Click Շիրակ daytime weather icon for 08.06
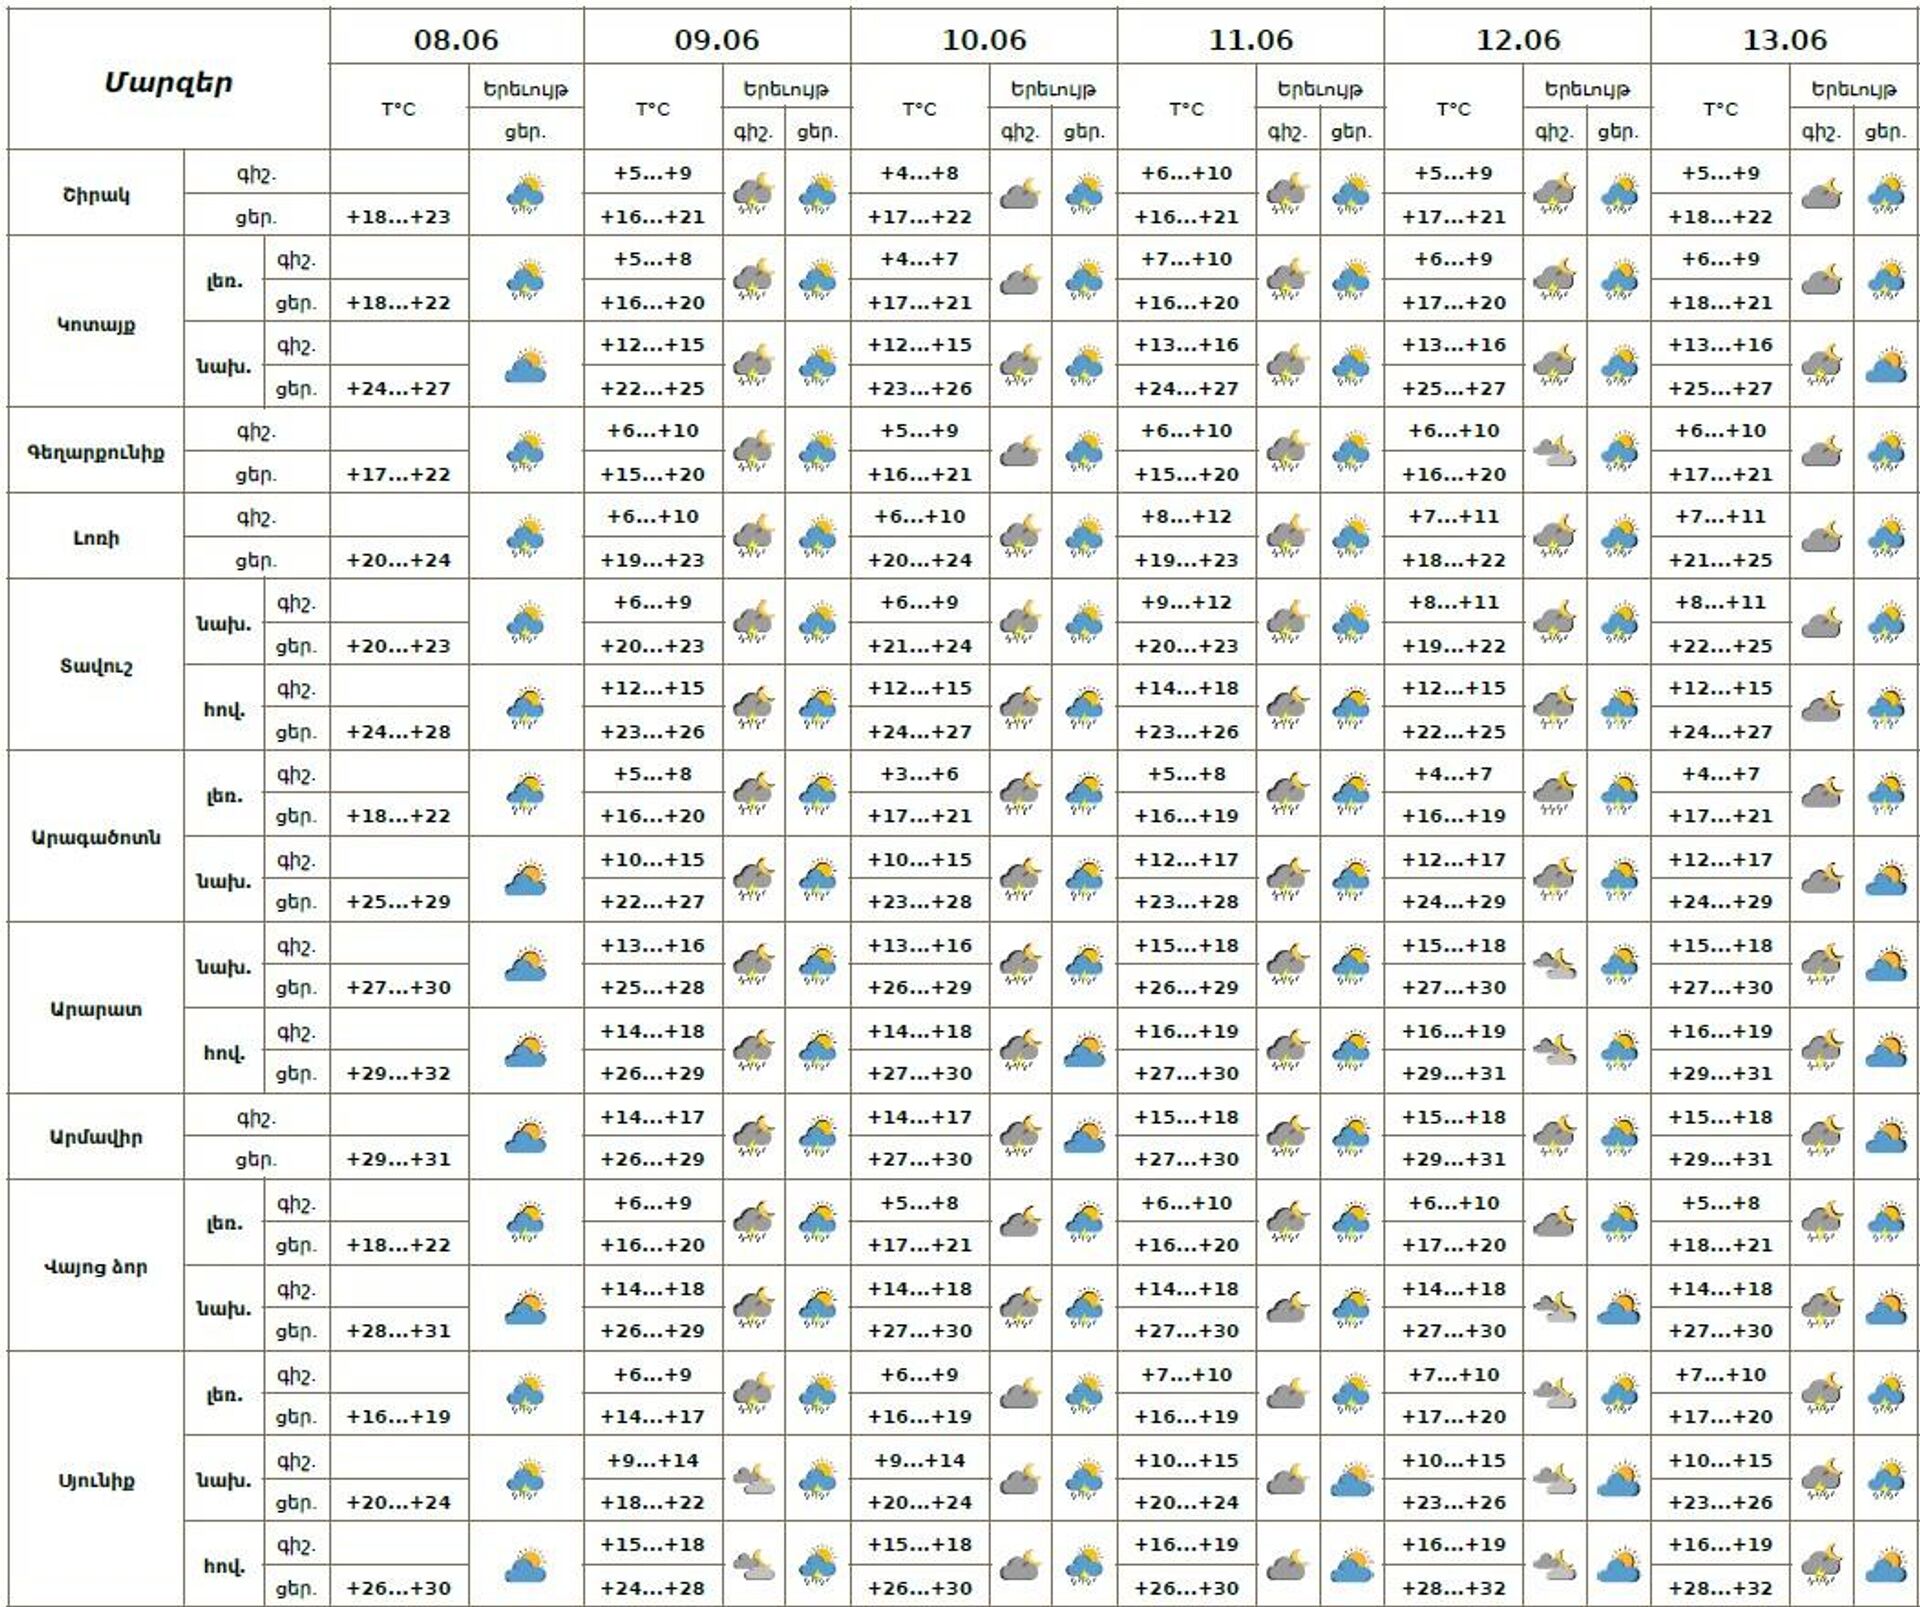This screenshot has height=1607, width=1920. tap(525, 194)
